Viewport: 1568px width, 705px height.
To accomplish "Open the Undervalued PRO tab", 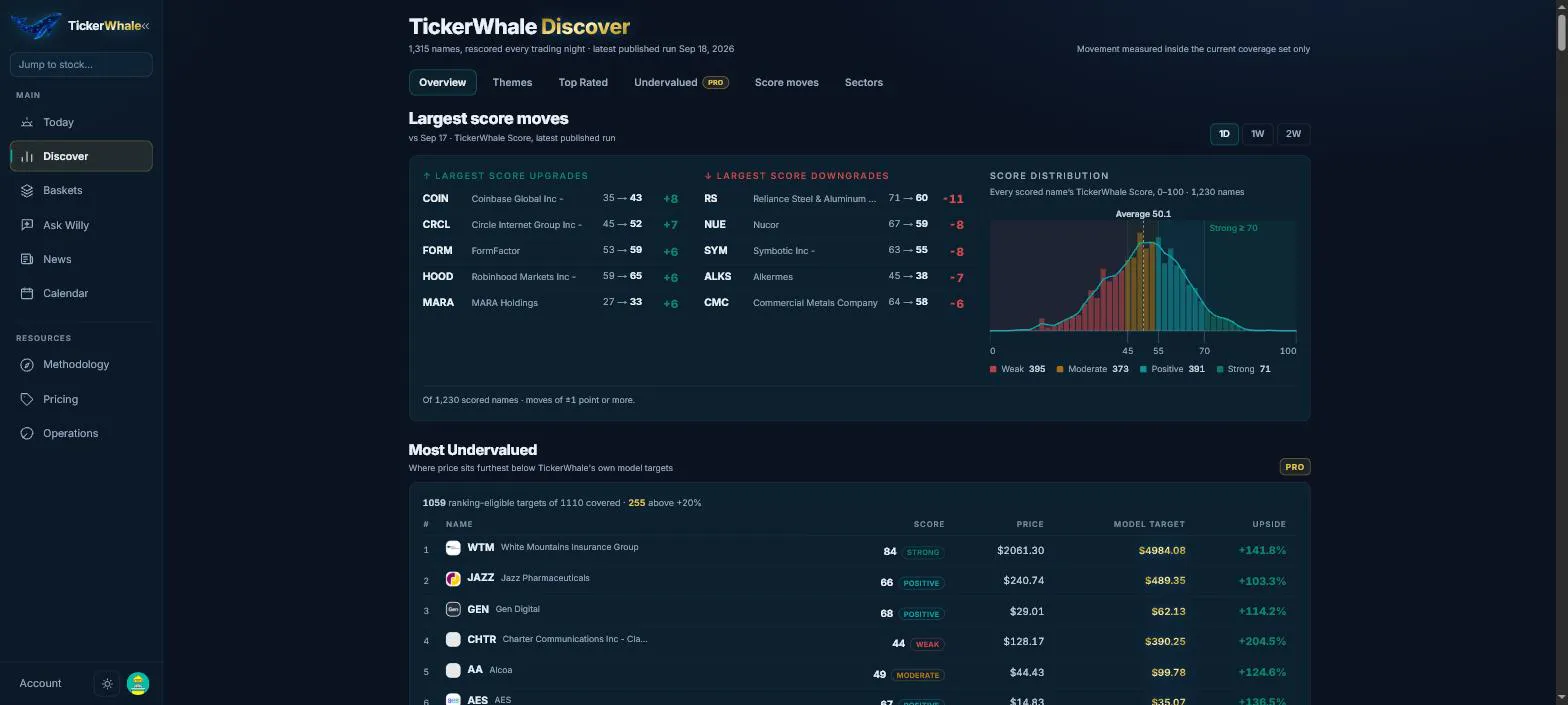I will pos(681,82).
